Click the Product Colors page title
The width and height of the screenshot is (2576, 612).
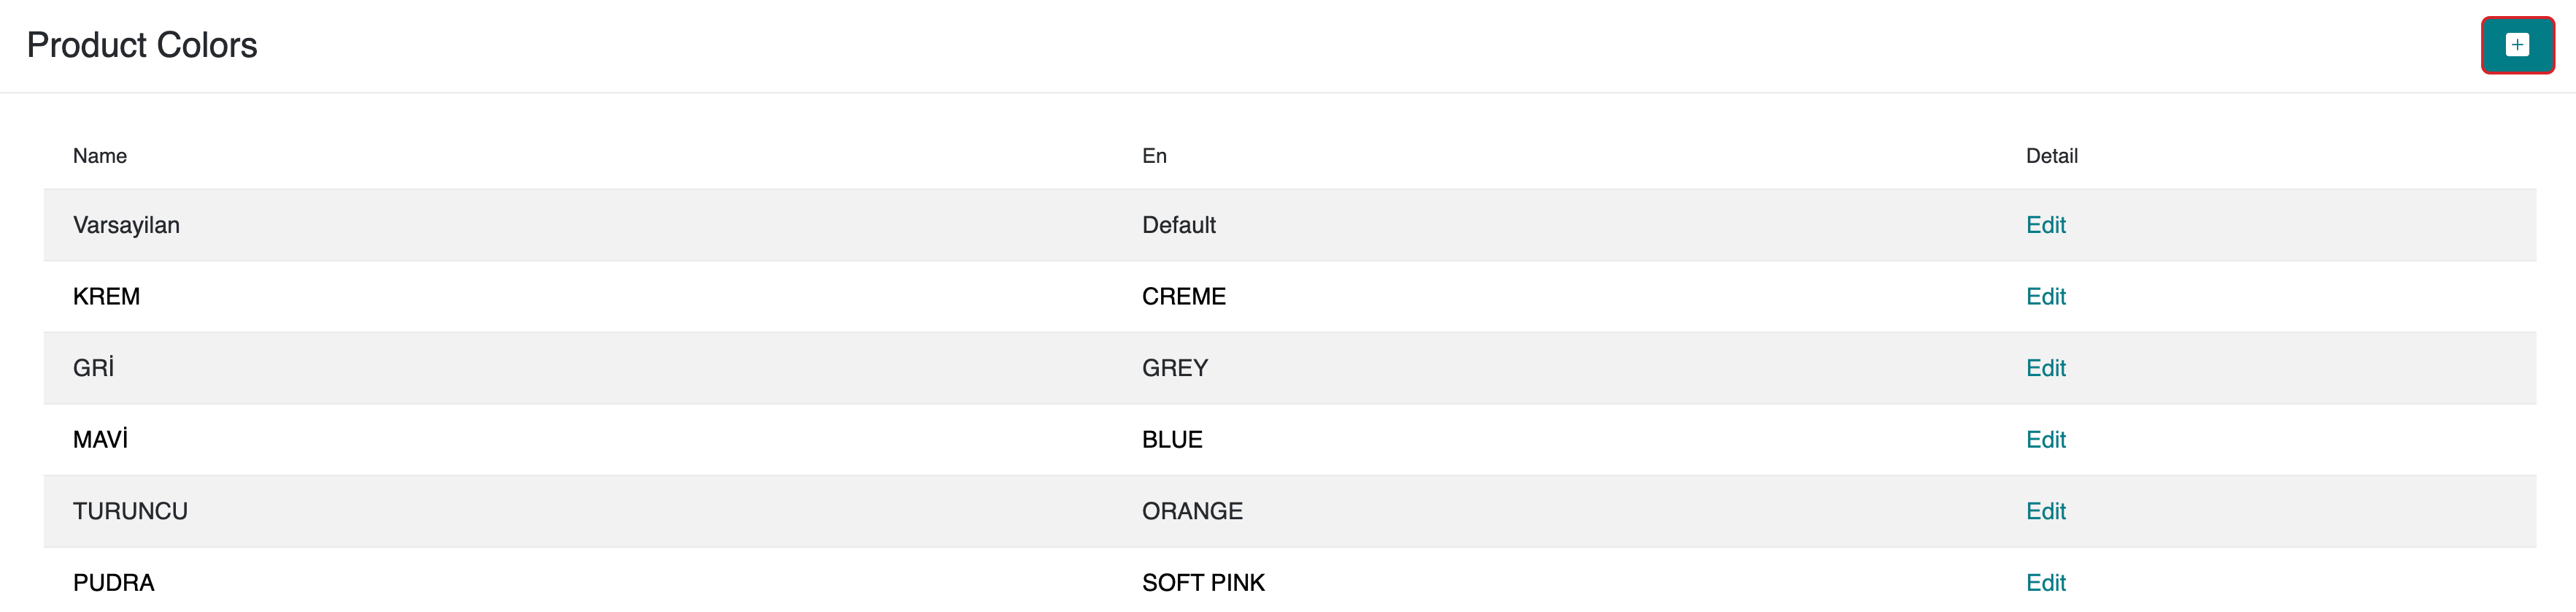pyautogui.click(x=142, y=45)
